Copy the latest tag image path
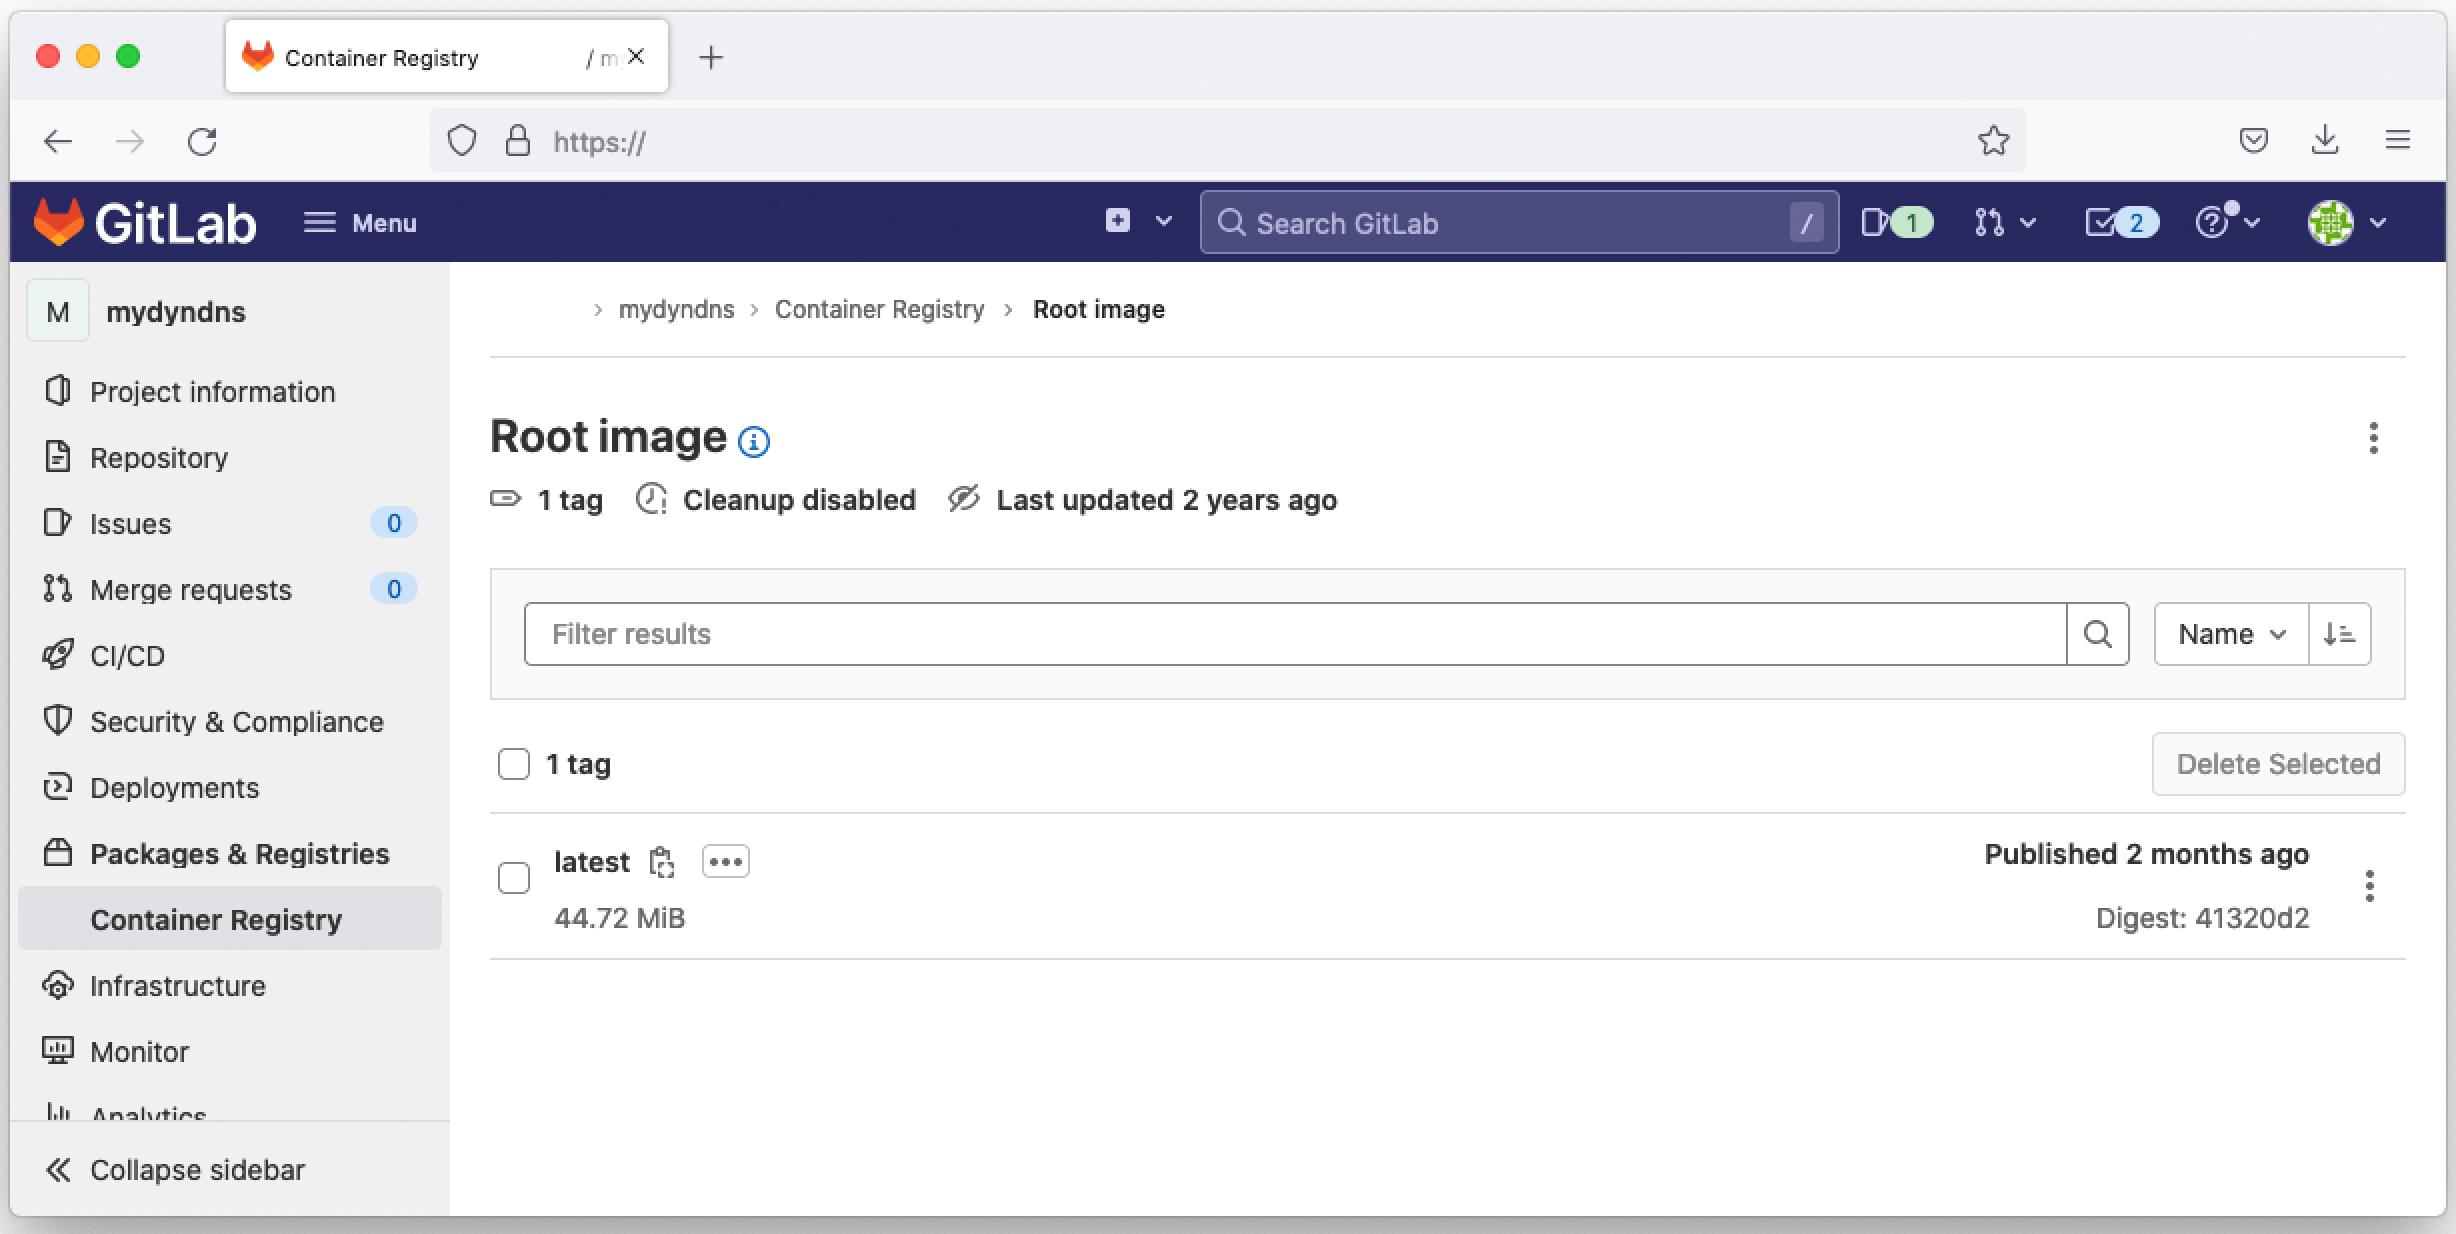 tap(661, 862)
